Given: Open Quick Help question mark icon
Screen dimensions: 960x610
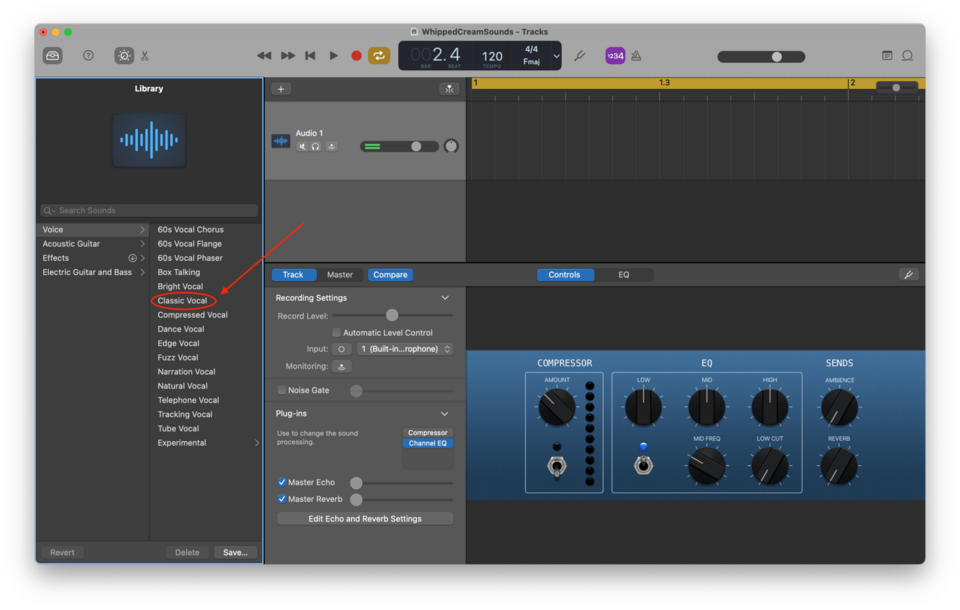Looking at the screenshot, I should [88, 56].
